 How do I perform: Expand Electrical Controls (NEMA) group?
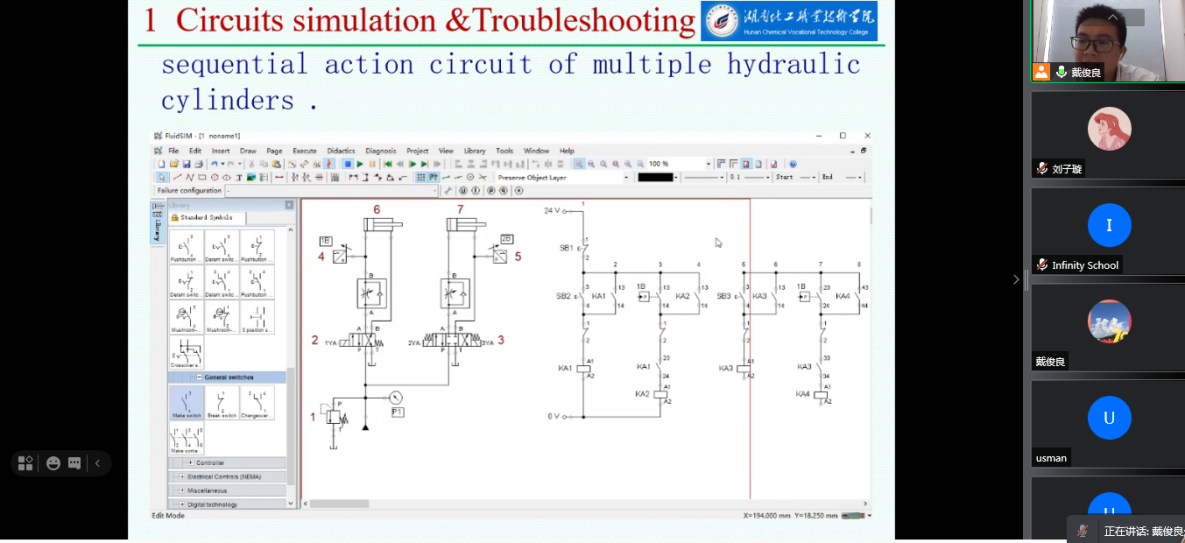click(x=181, y=477)
